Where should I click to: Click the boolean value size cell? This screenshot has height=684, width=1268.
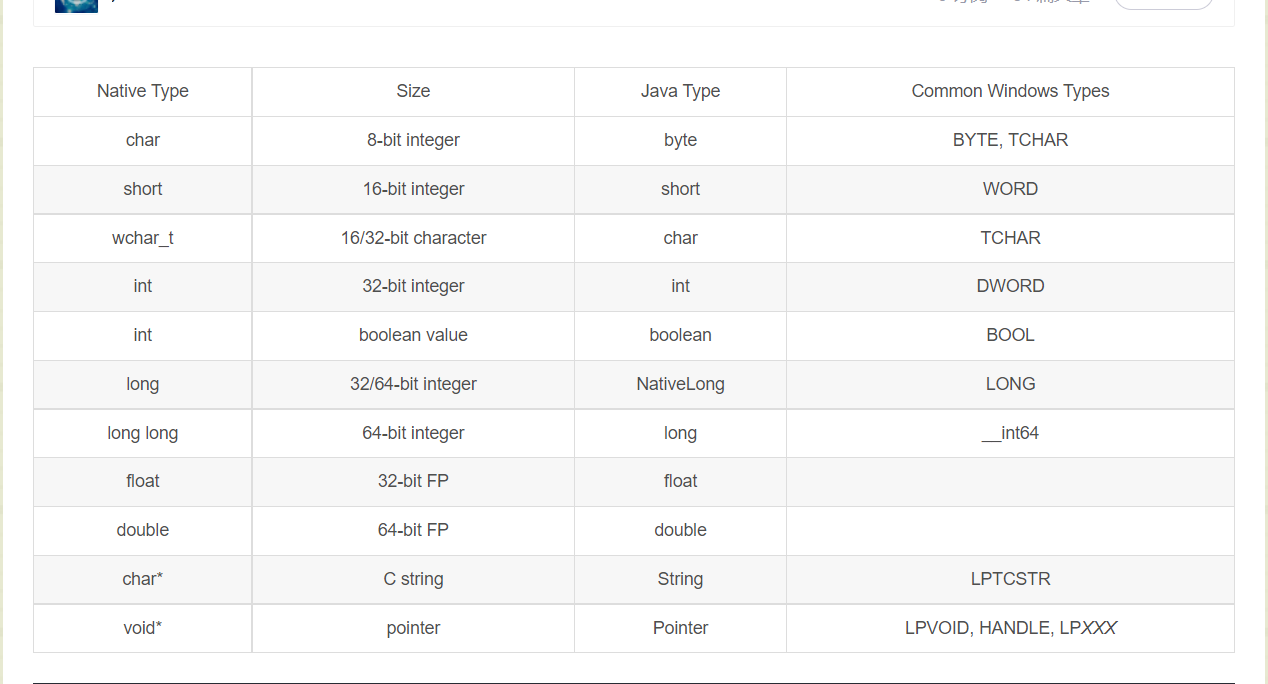coord(413,335)
